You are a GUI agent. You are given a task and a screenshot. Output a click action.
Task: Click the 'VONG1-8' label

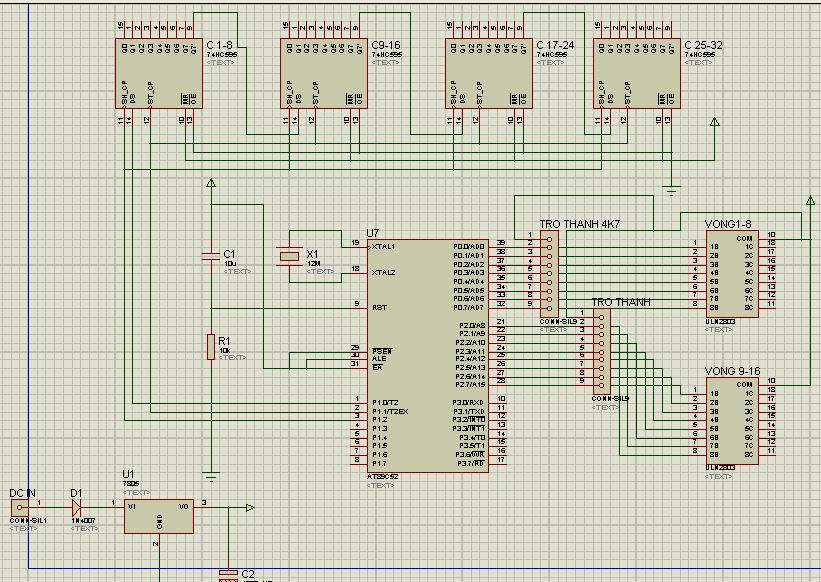(728, 224)
